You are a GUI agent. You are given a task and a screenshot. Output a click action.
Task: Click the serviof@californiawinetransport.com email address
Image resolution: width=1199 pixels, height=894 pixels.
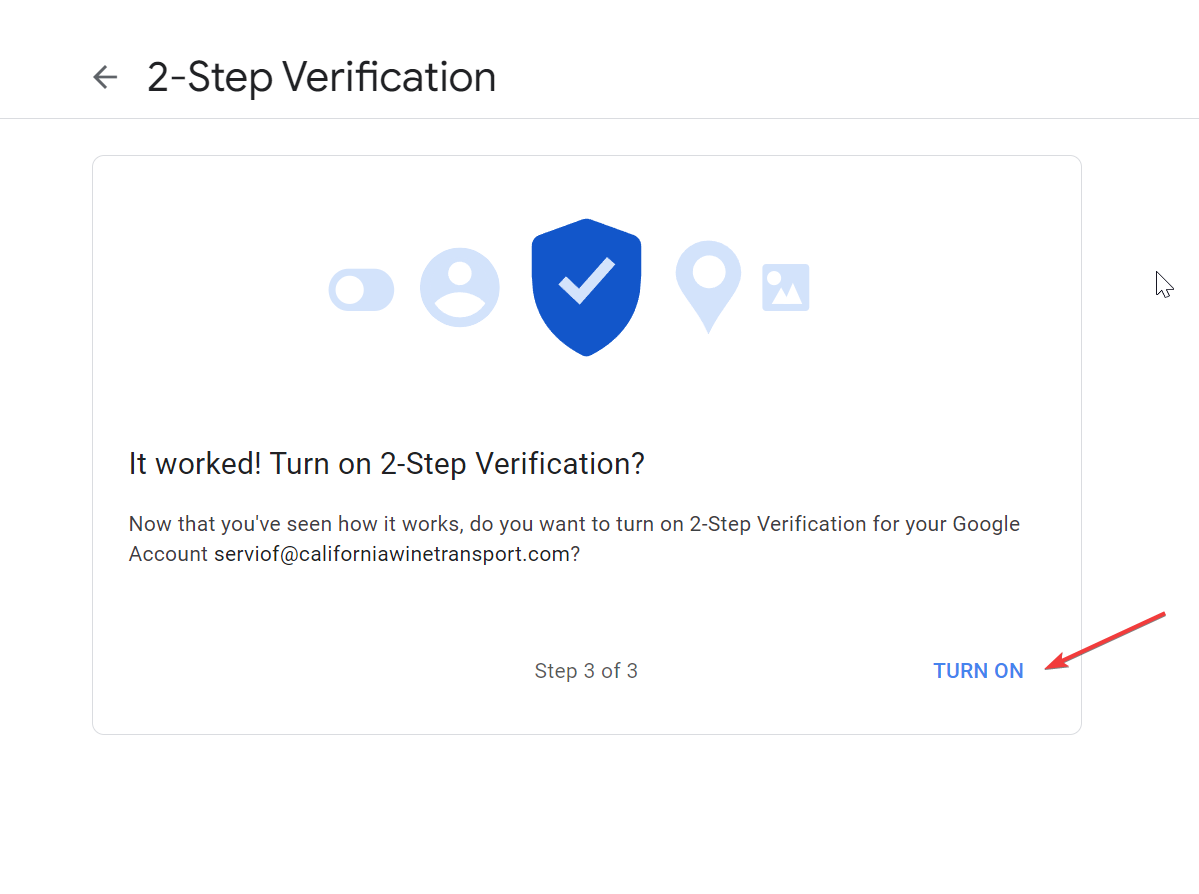(x=392, y=554)
